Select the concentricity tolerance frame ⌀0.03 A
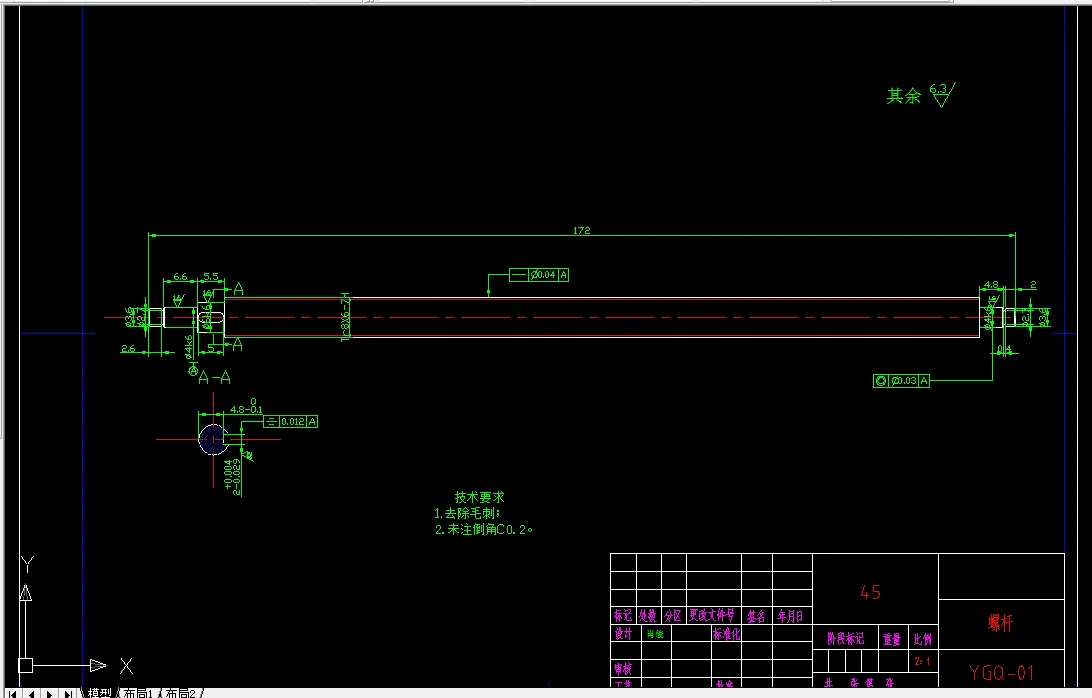Viewport: 1092px width, 698px height. [901, 380]
